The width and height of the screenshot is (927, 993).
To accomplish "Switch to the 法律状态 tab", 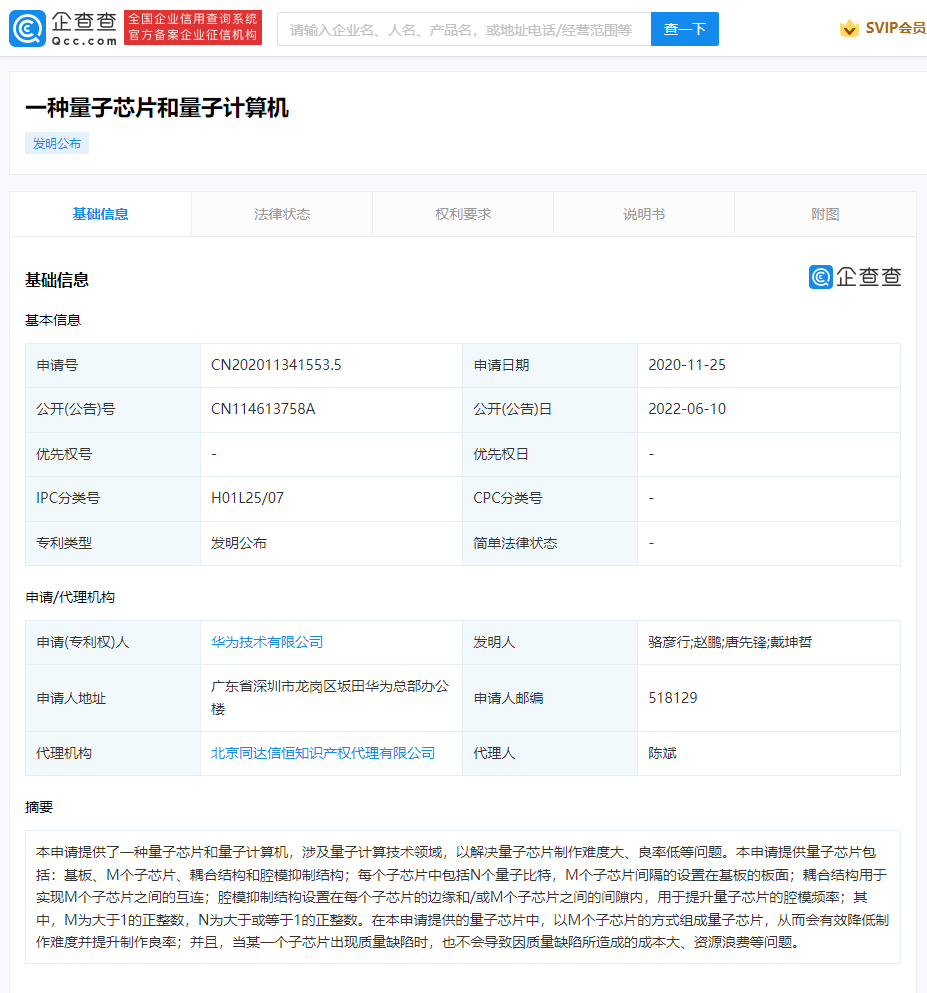I will [282, 214].
